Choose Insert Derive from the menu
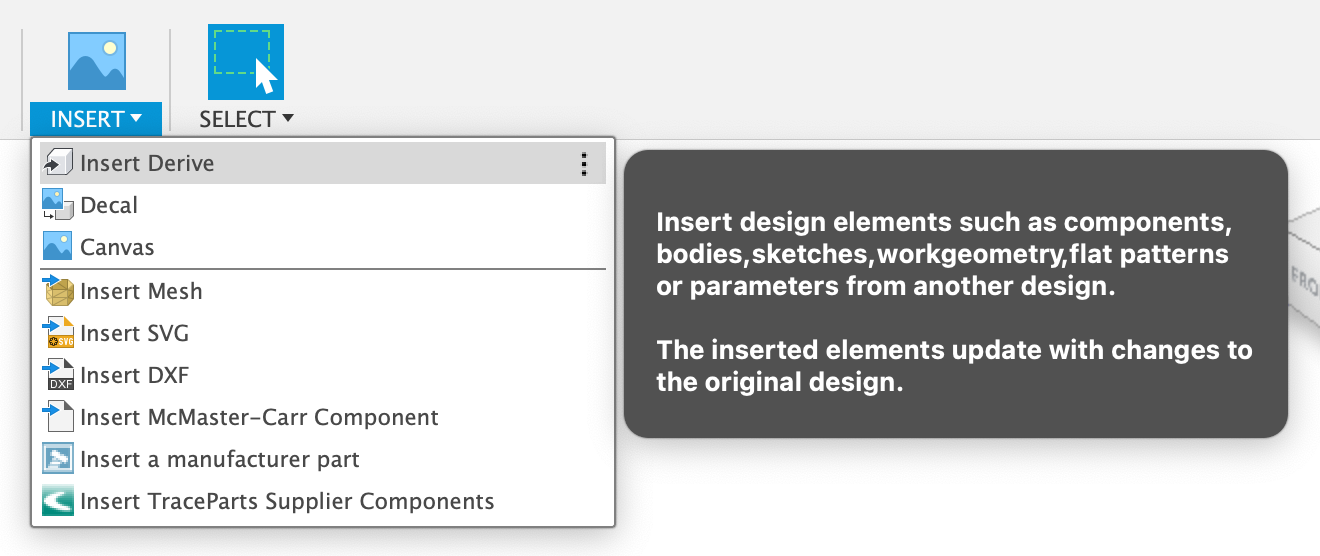The image size is (1320, 556). 147,163
